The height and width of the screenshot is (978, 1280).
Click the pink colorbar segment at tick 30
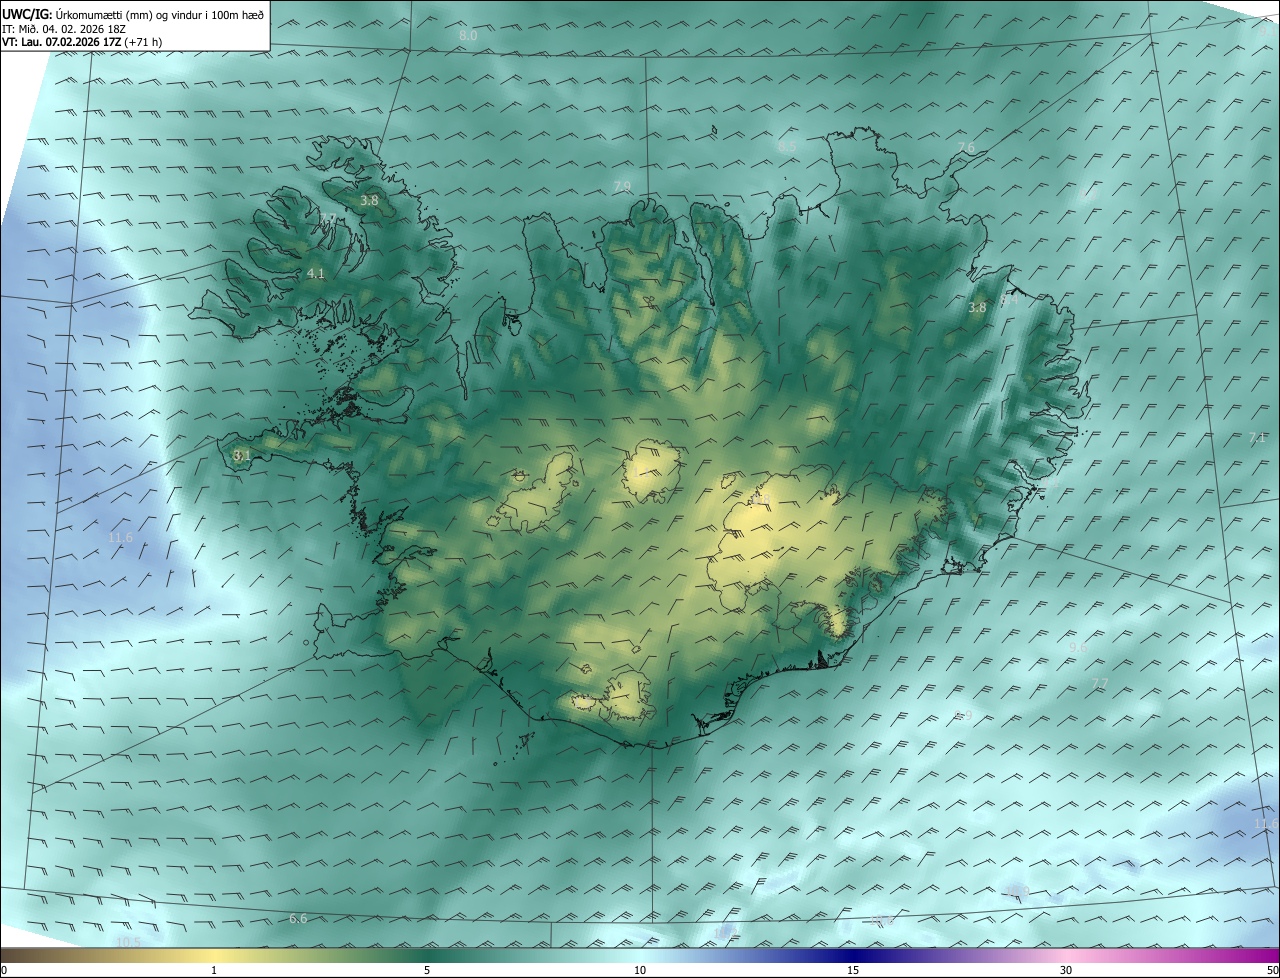click(1066, 955)
